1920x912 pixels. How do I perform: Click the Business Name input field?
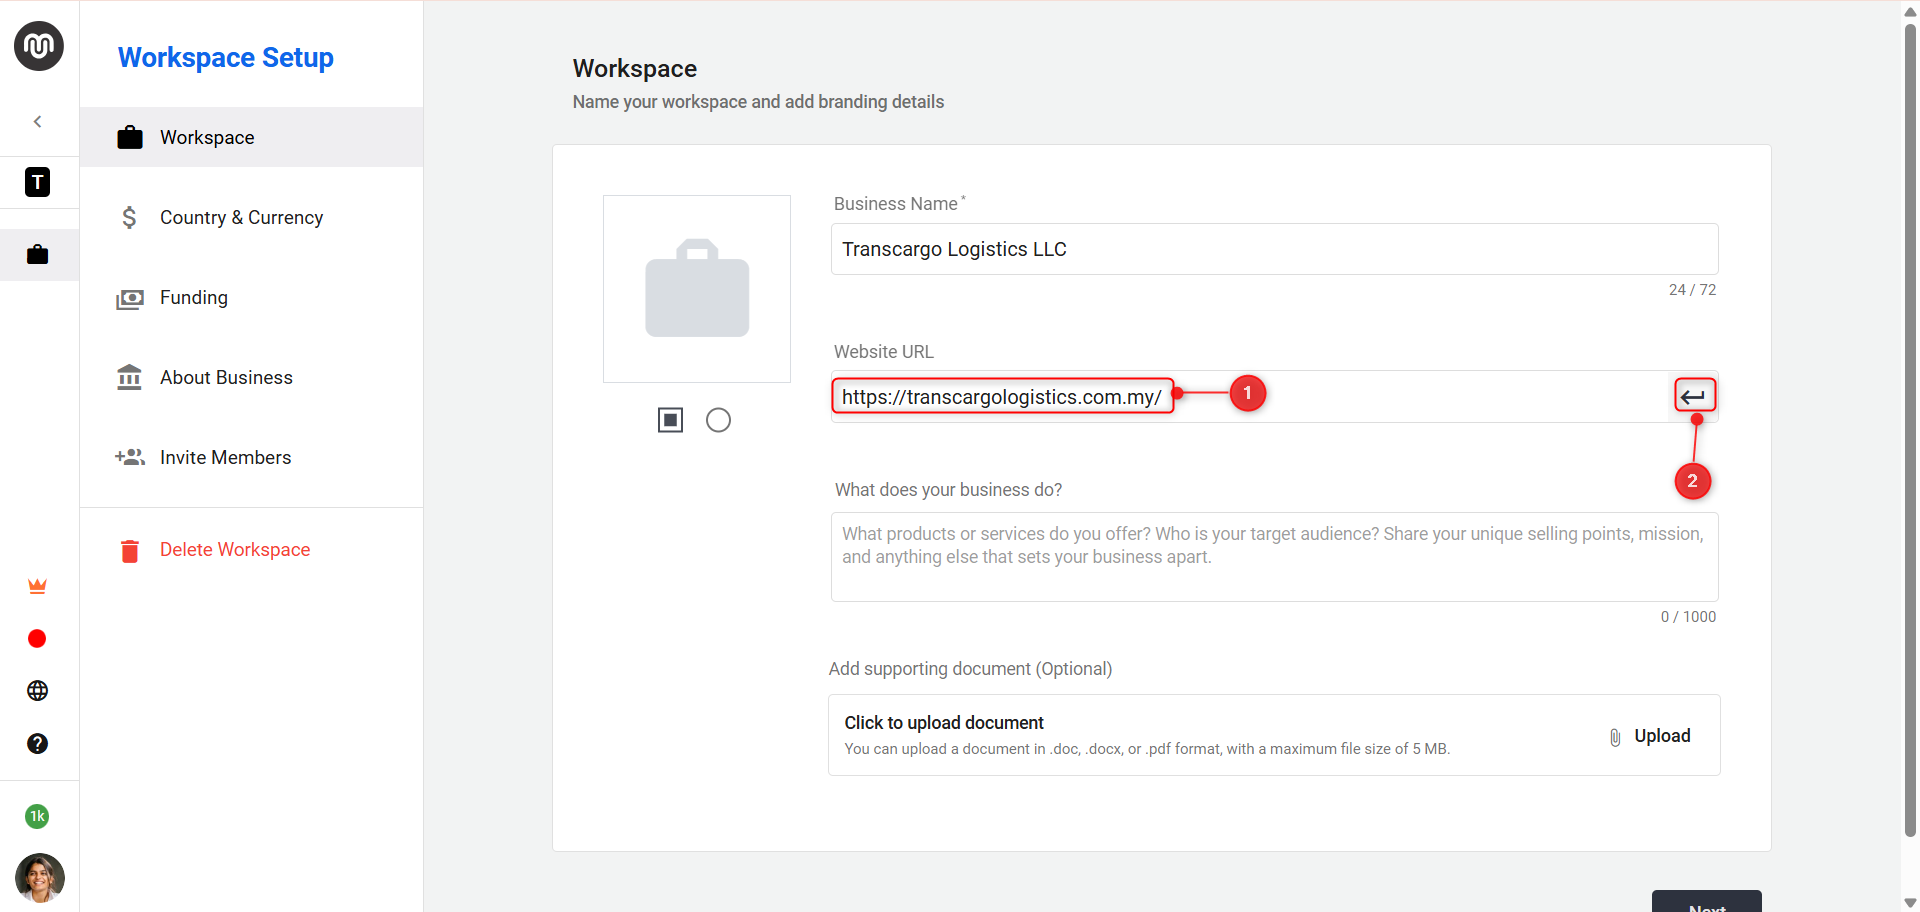1275,249
